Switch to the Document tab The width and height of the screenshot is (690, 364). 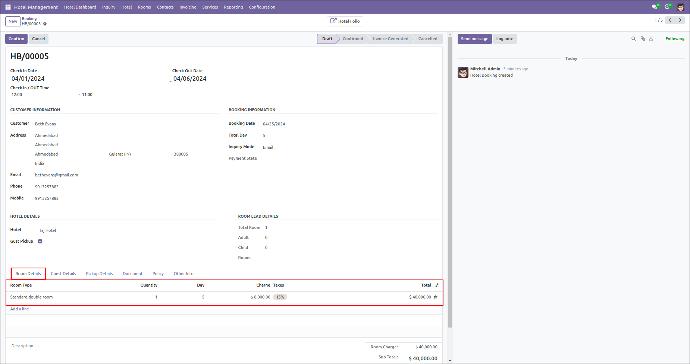[x=132, y=274]
